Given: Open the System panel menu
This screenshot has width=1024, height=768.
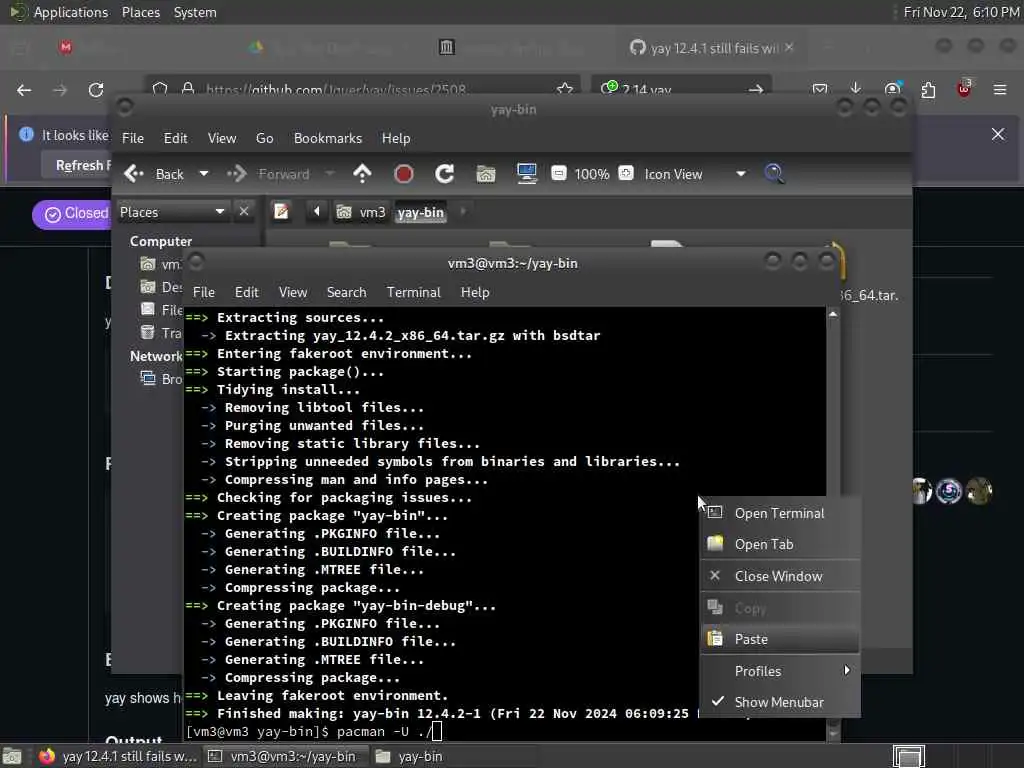Looking at the screenshot, I should click(195, 12).
